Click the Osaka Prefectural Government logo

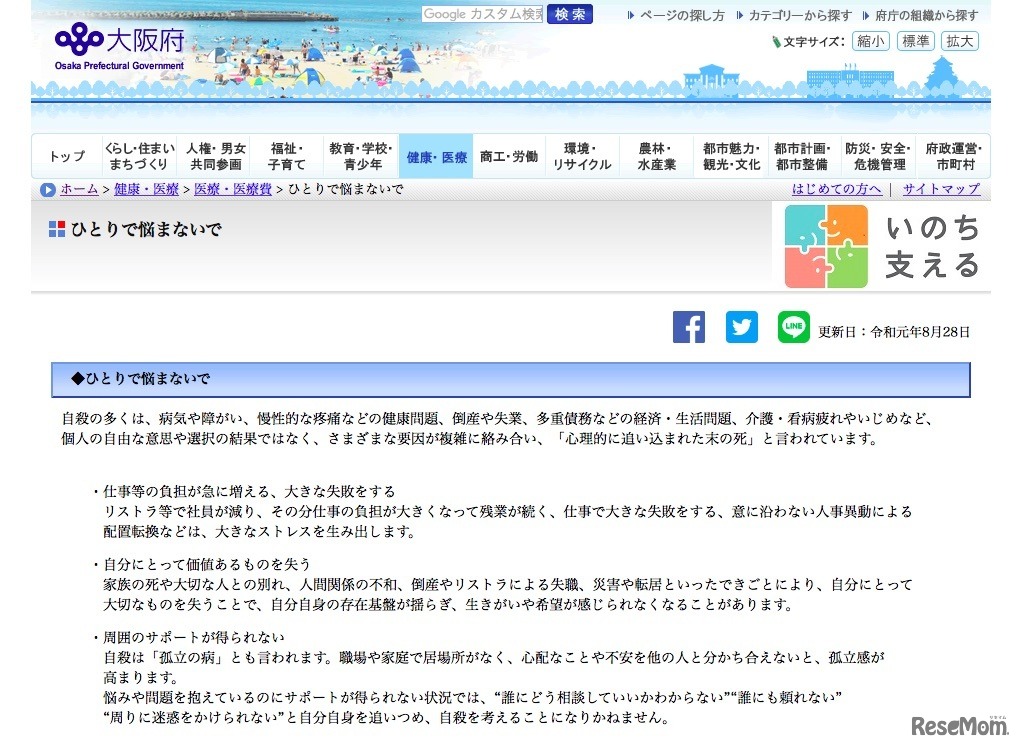coord(120,47)
